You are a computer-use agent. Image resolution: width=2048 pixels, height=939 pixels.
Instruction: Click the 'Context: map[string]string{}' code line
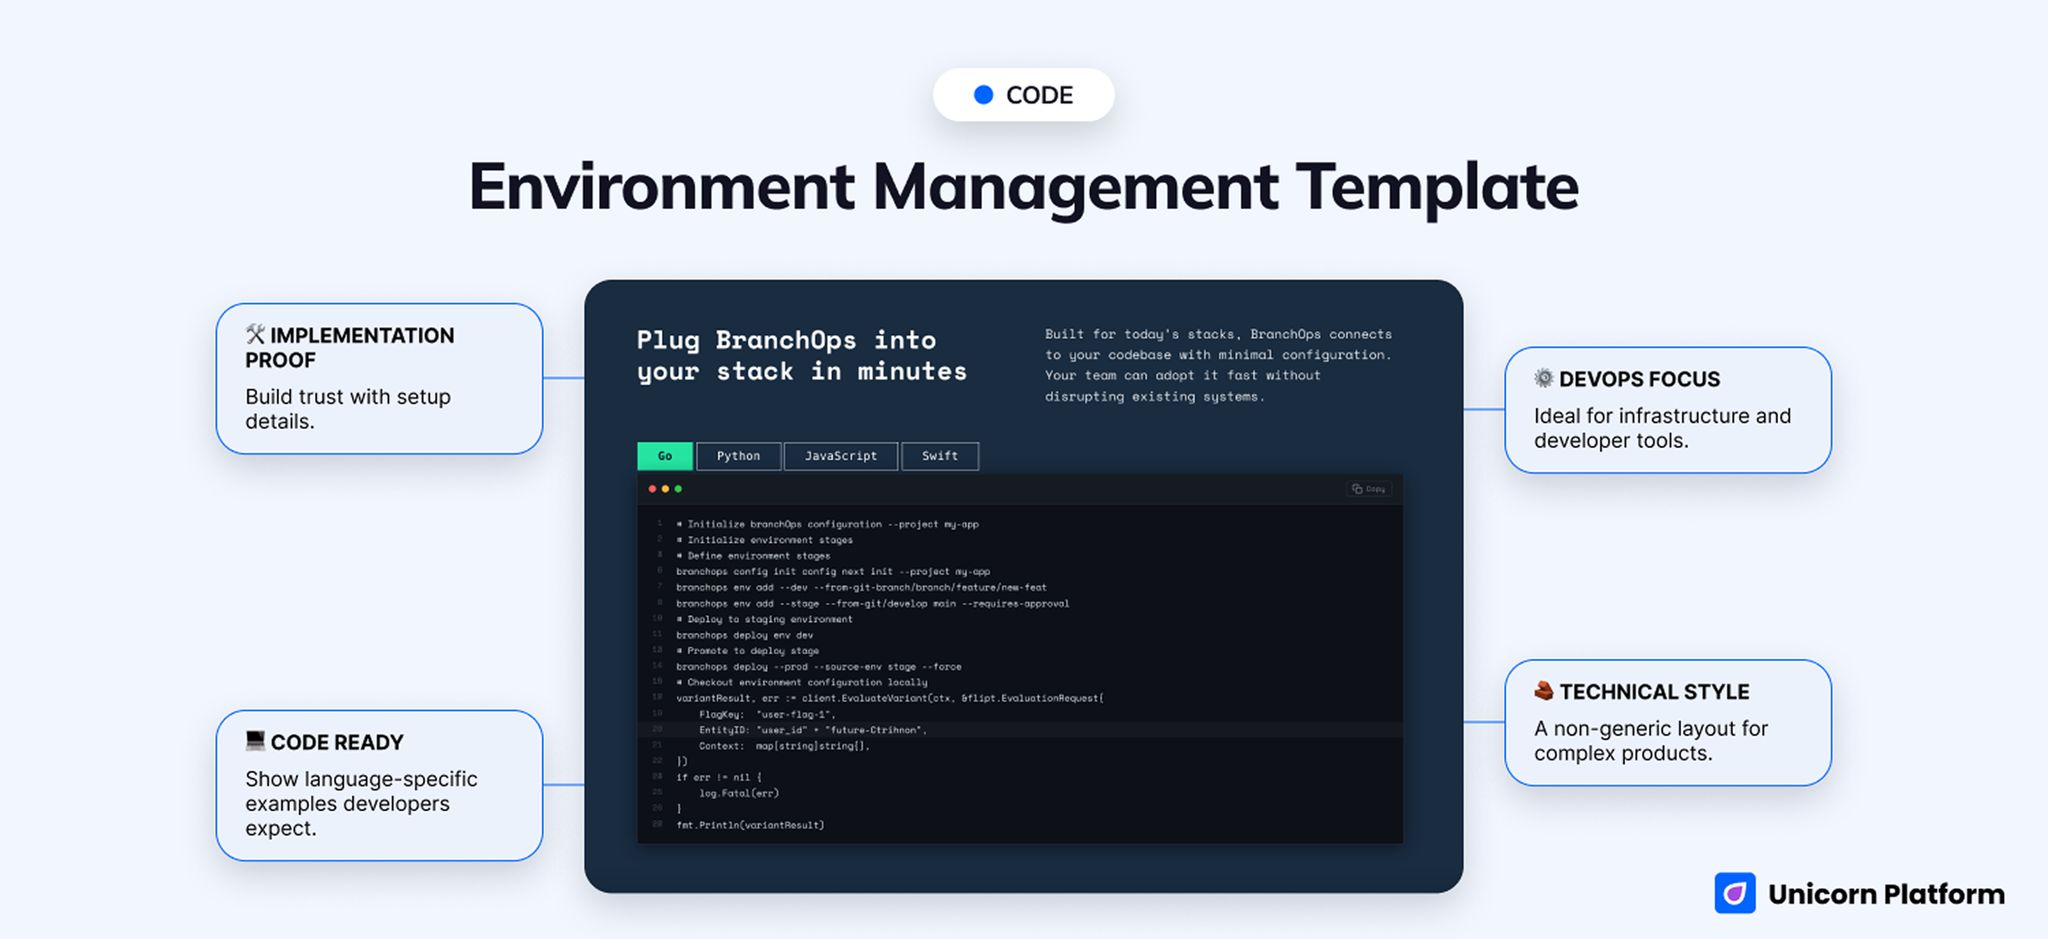[x=785, y=746]
